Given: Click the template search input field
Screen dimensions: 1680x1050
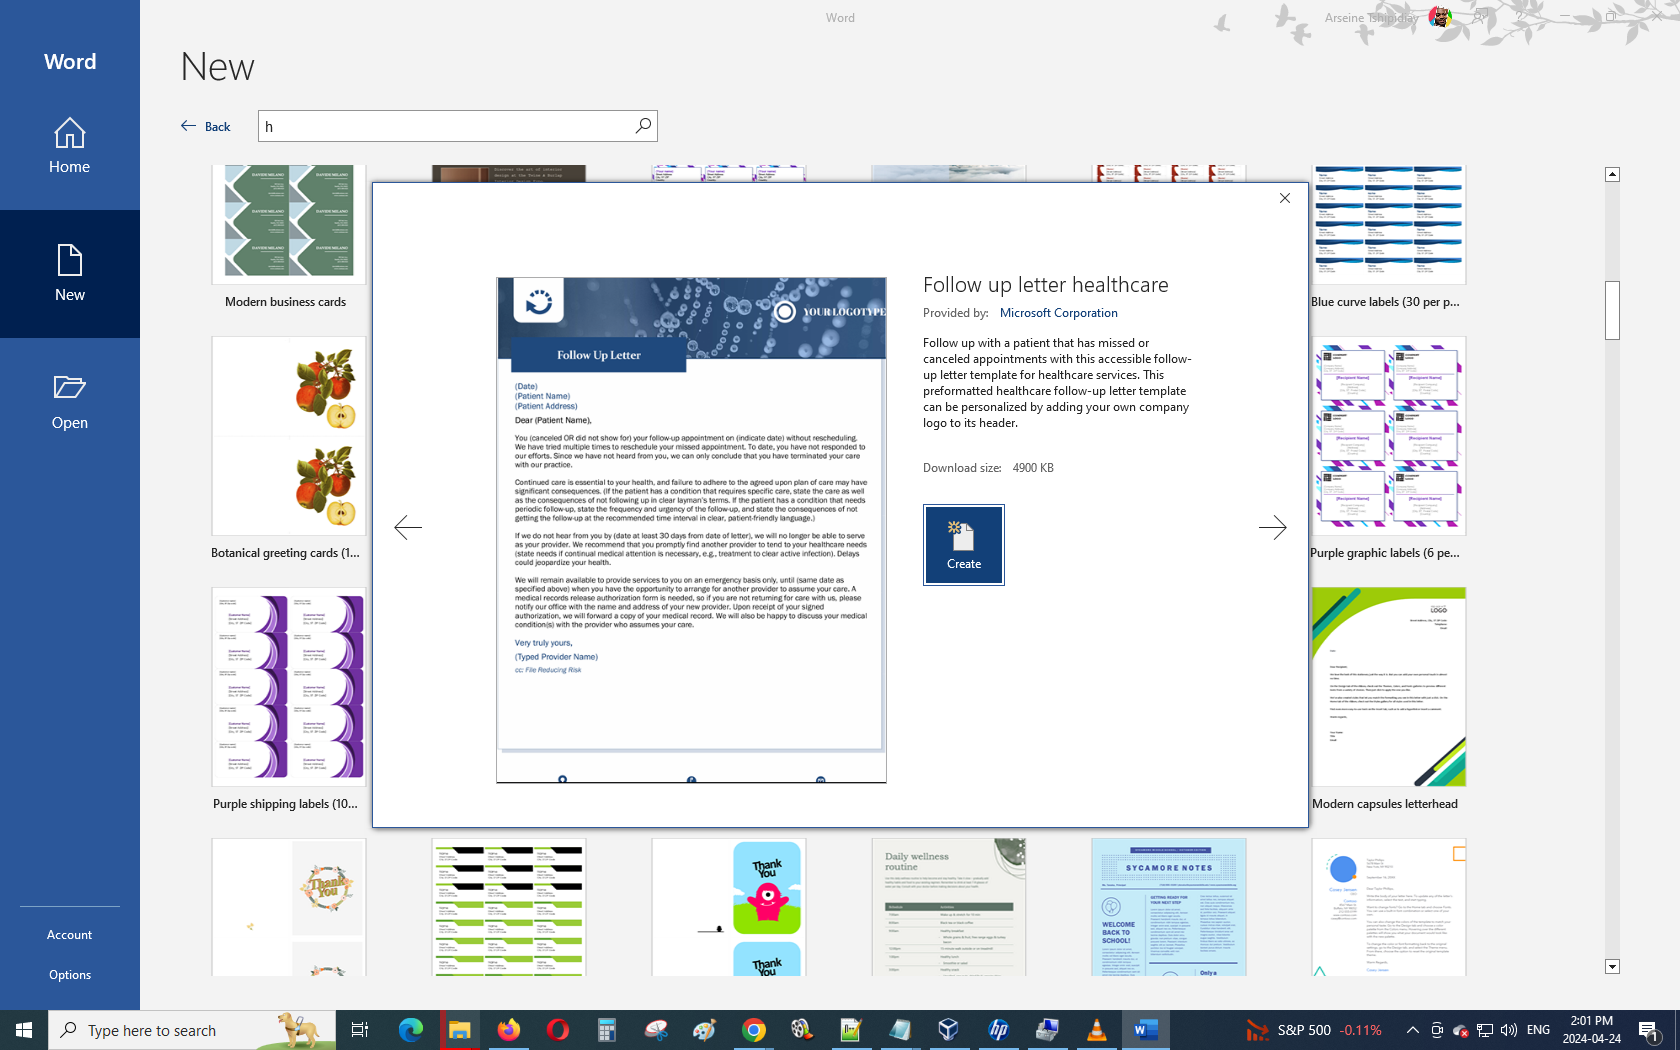Looking at the screenshot, I should point(445,126).
